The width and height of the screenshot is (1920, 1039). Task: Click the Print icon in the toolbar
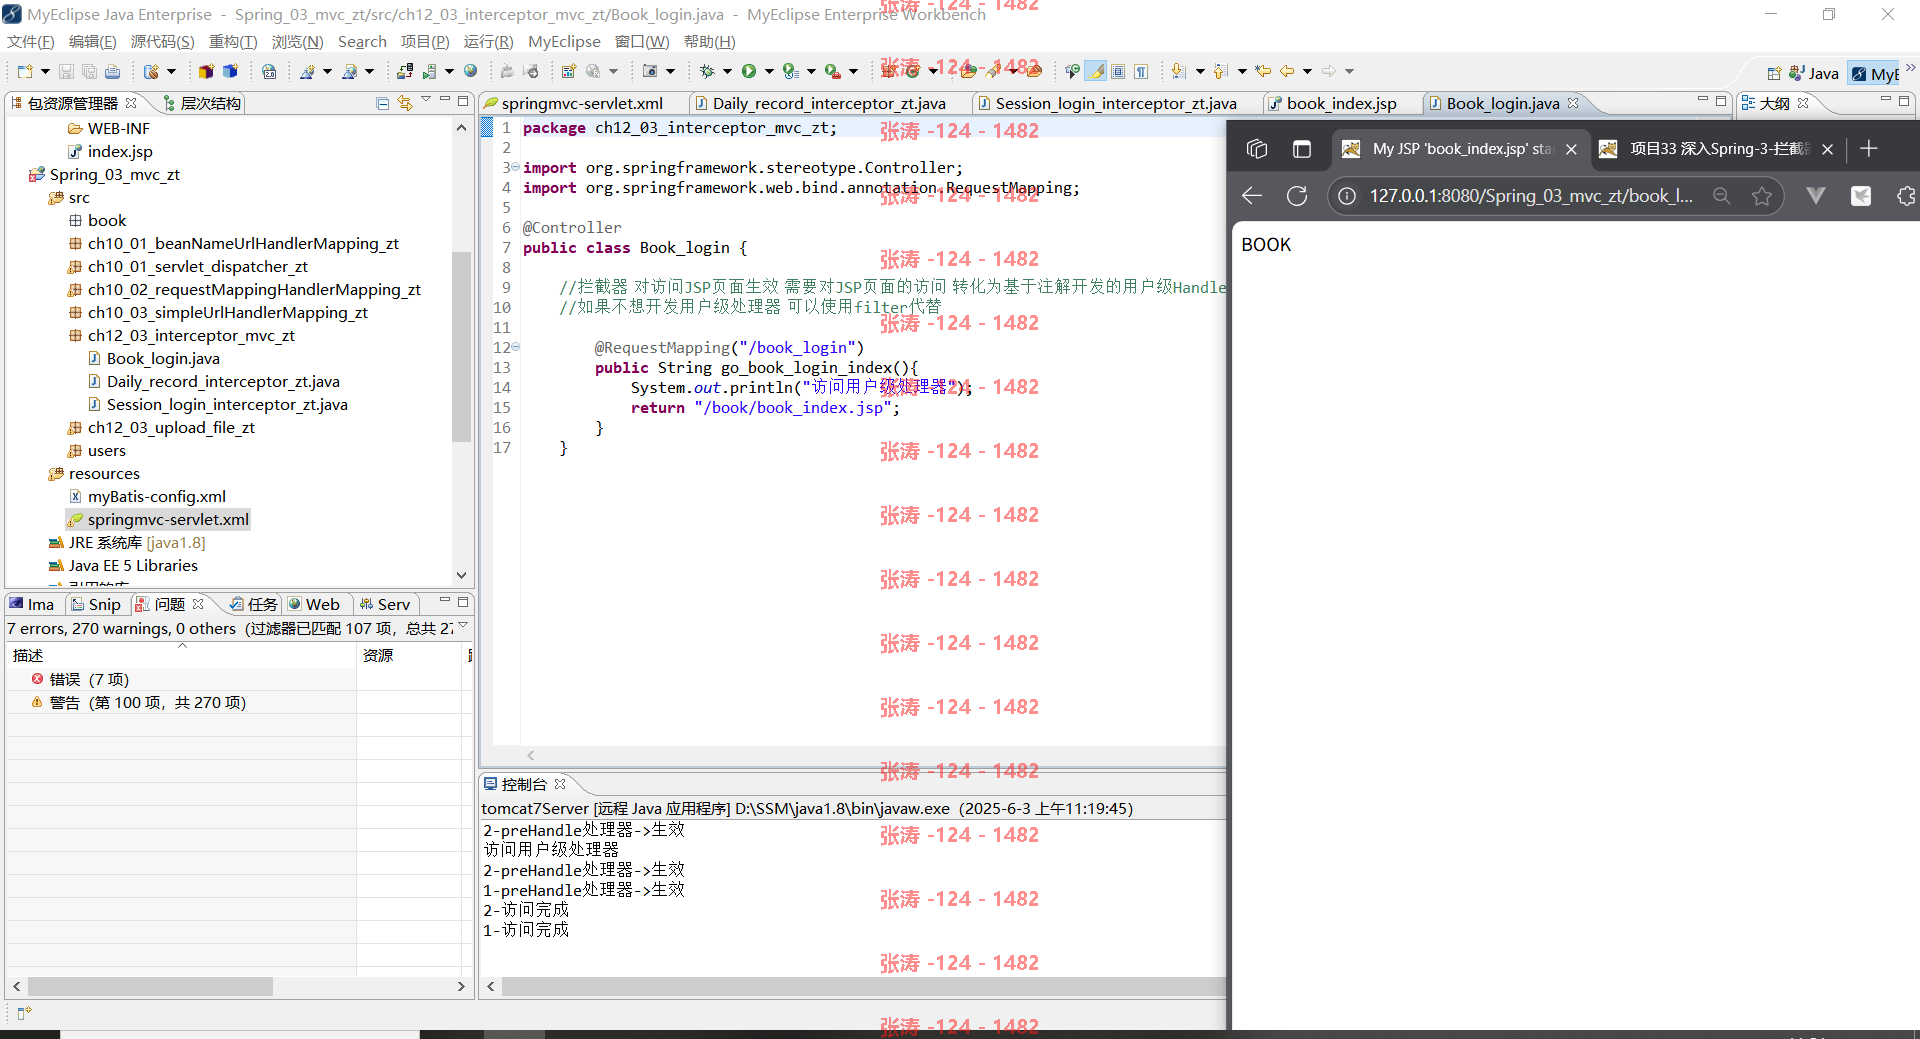(112, 71)
